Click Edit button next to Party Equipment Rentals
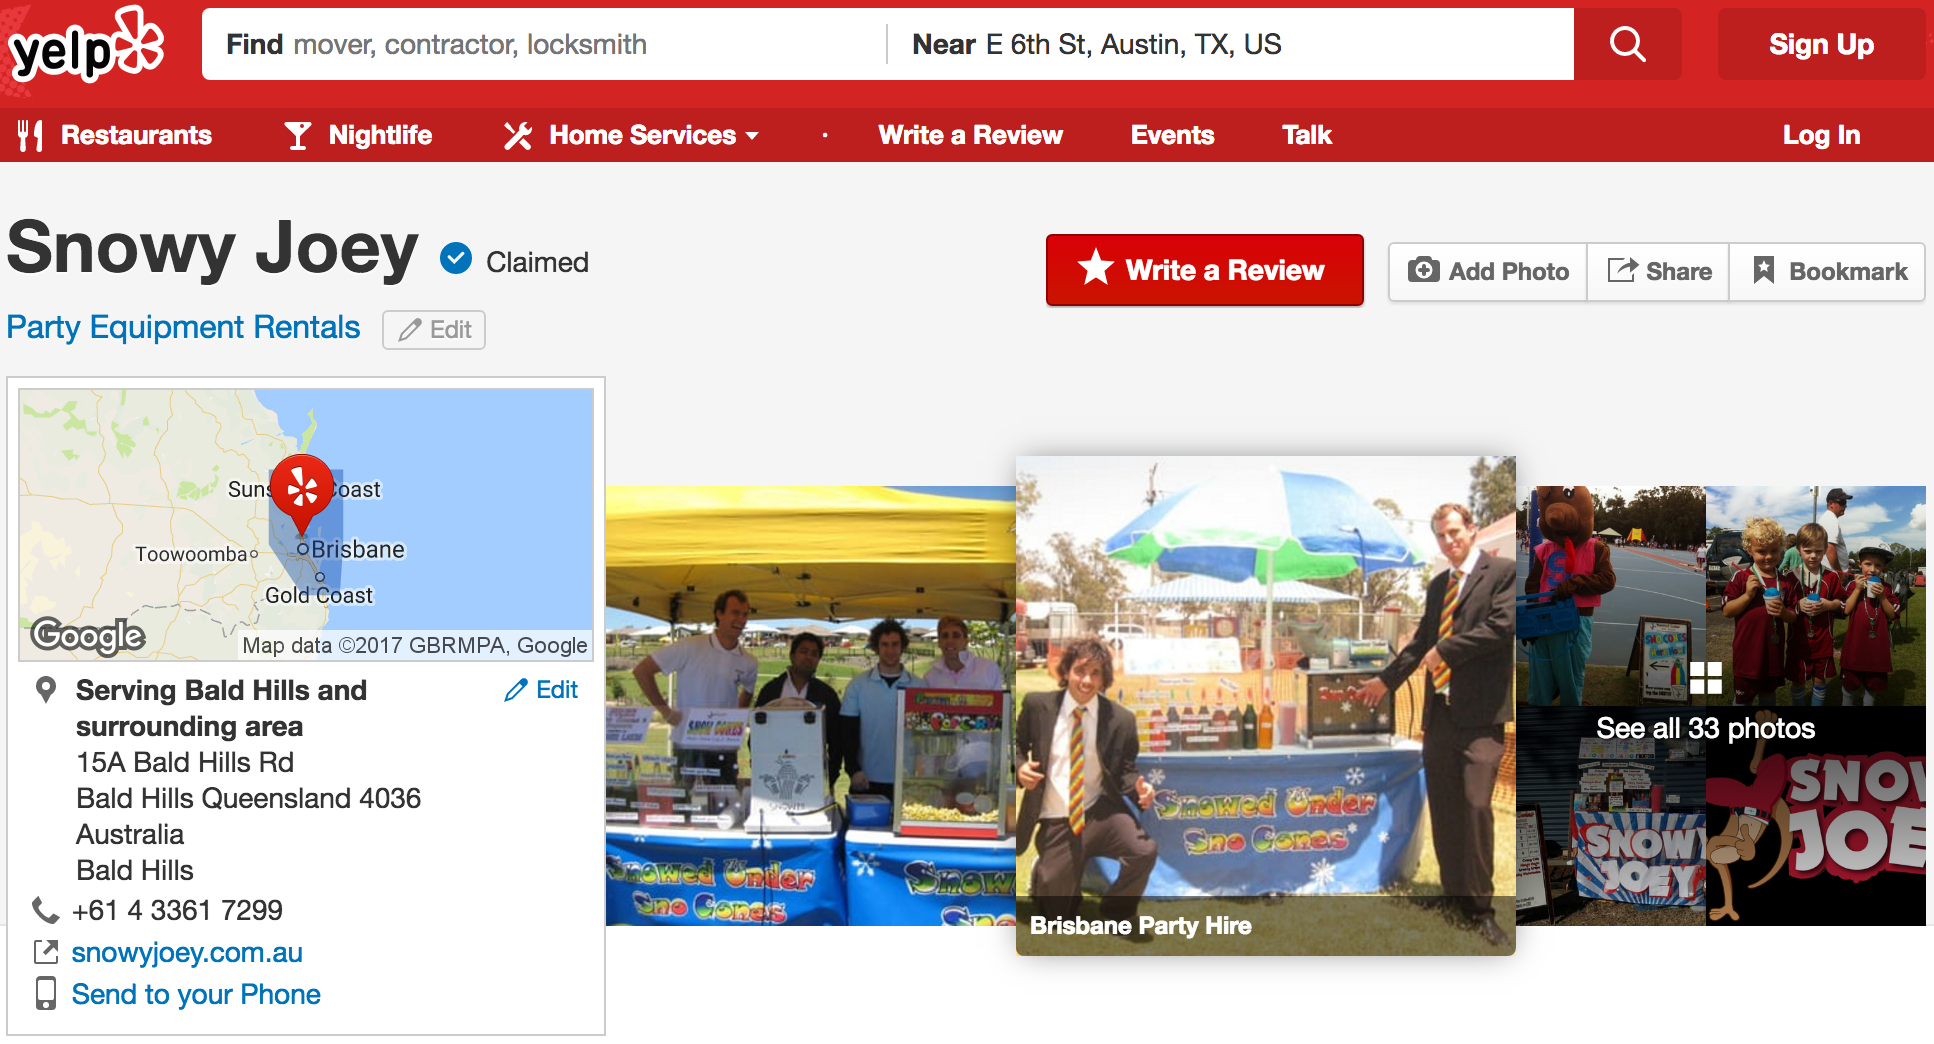Image resolution: width=1934 pixels, height=1044 pixels. tap(434, 330)
